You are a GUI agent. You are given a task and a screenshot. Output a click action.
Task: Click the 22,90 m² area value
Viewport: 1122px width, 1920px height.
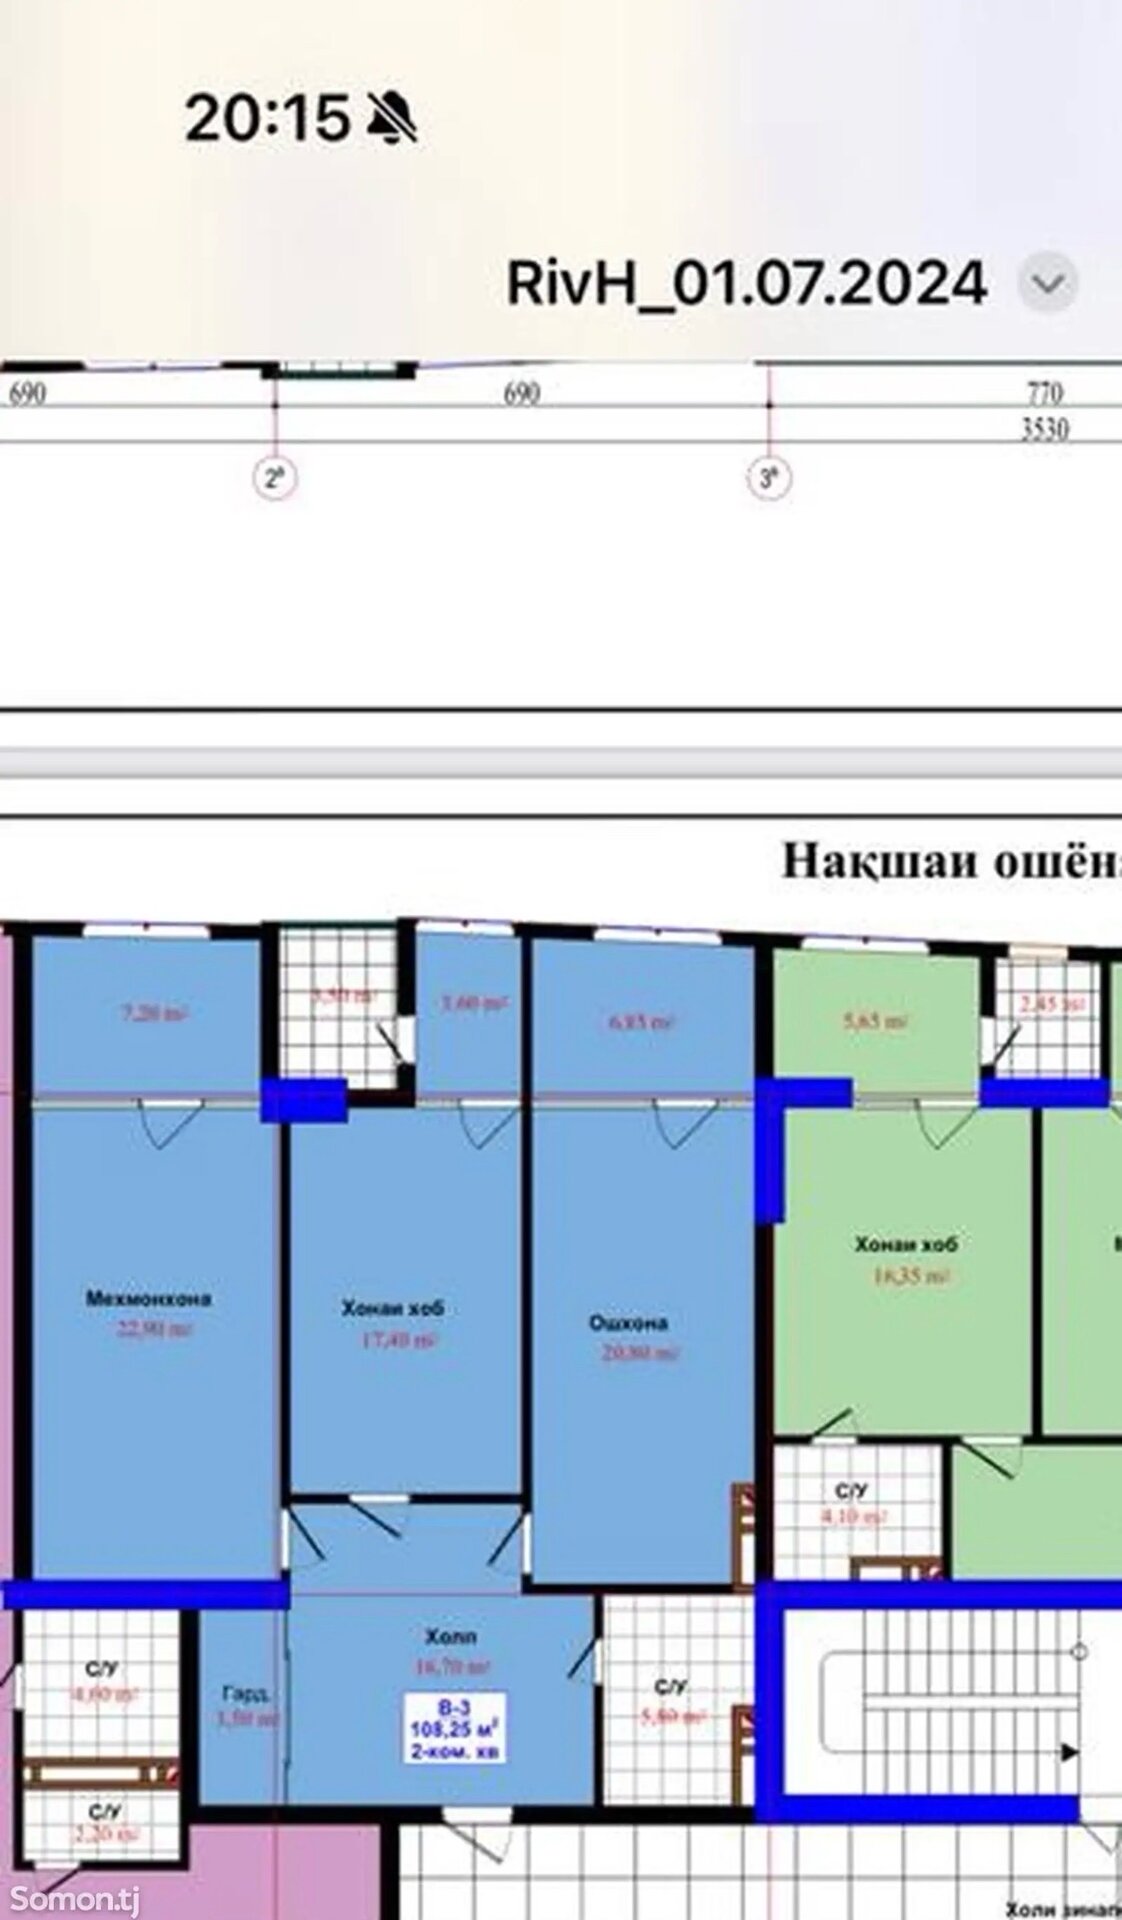point(153,1329)
